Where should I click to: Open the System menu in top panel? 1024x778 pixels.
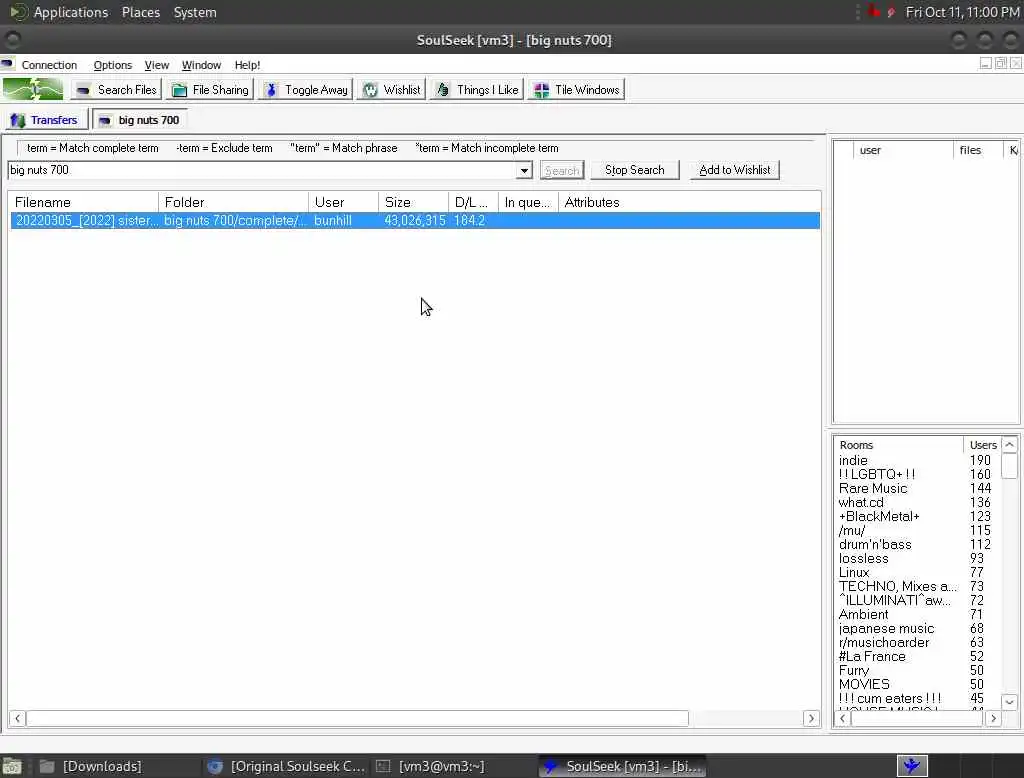tap(195, 12)
